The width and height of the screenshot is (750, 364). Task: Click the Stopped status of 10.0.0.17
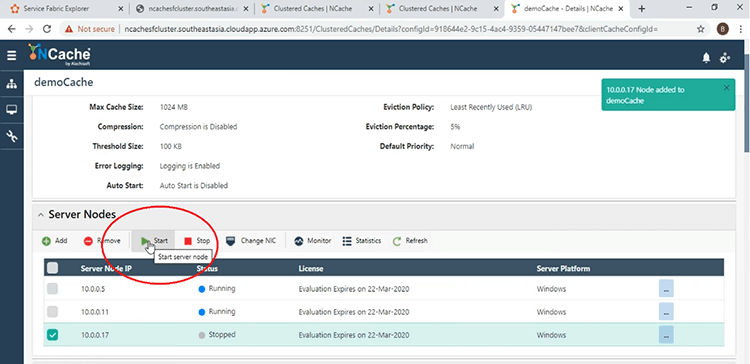click(x=217, y=335)
